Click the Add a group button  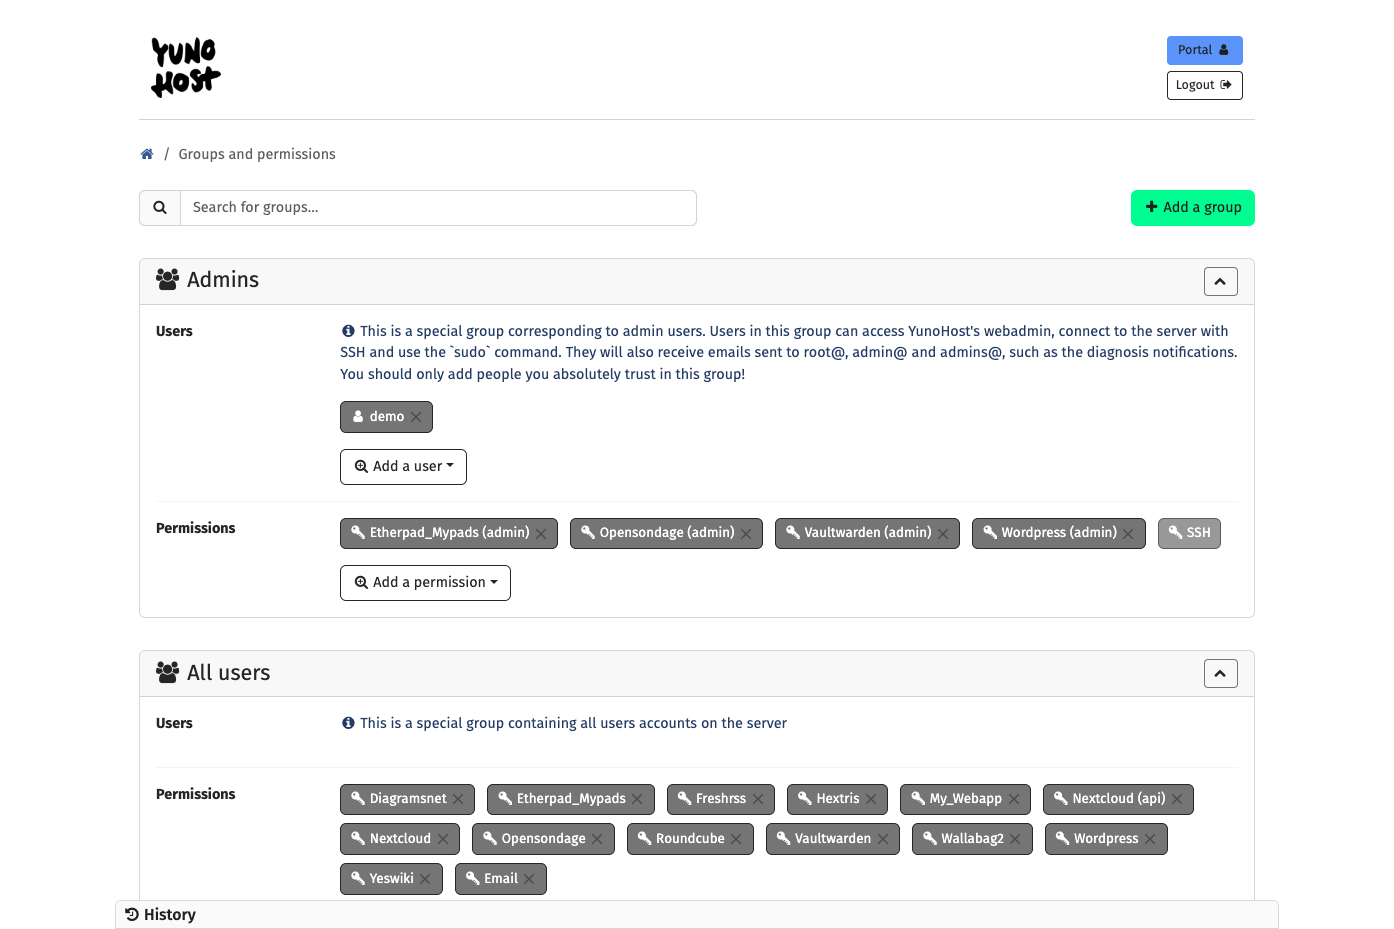coord(1192,208)
